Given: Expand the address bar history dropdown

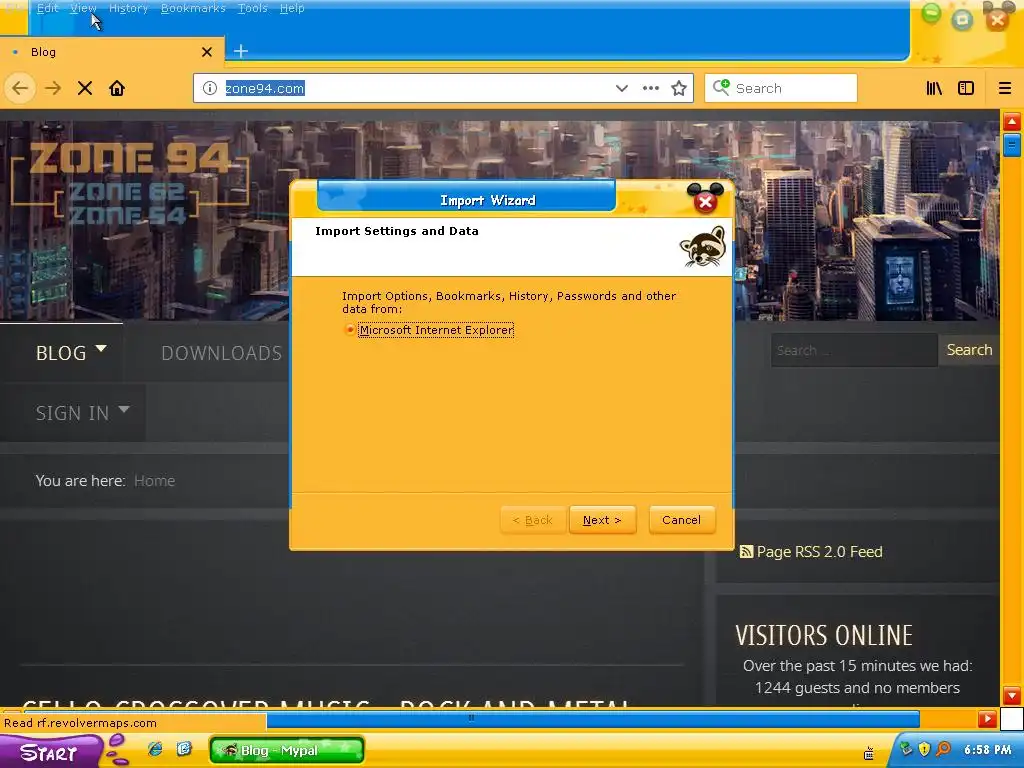Looking at the screenshot, I should (622, 88).
